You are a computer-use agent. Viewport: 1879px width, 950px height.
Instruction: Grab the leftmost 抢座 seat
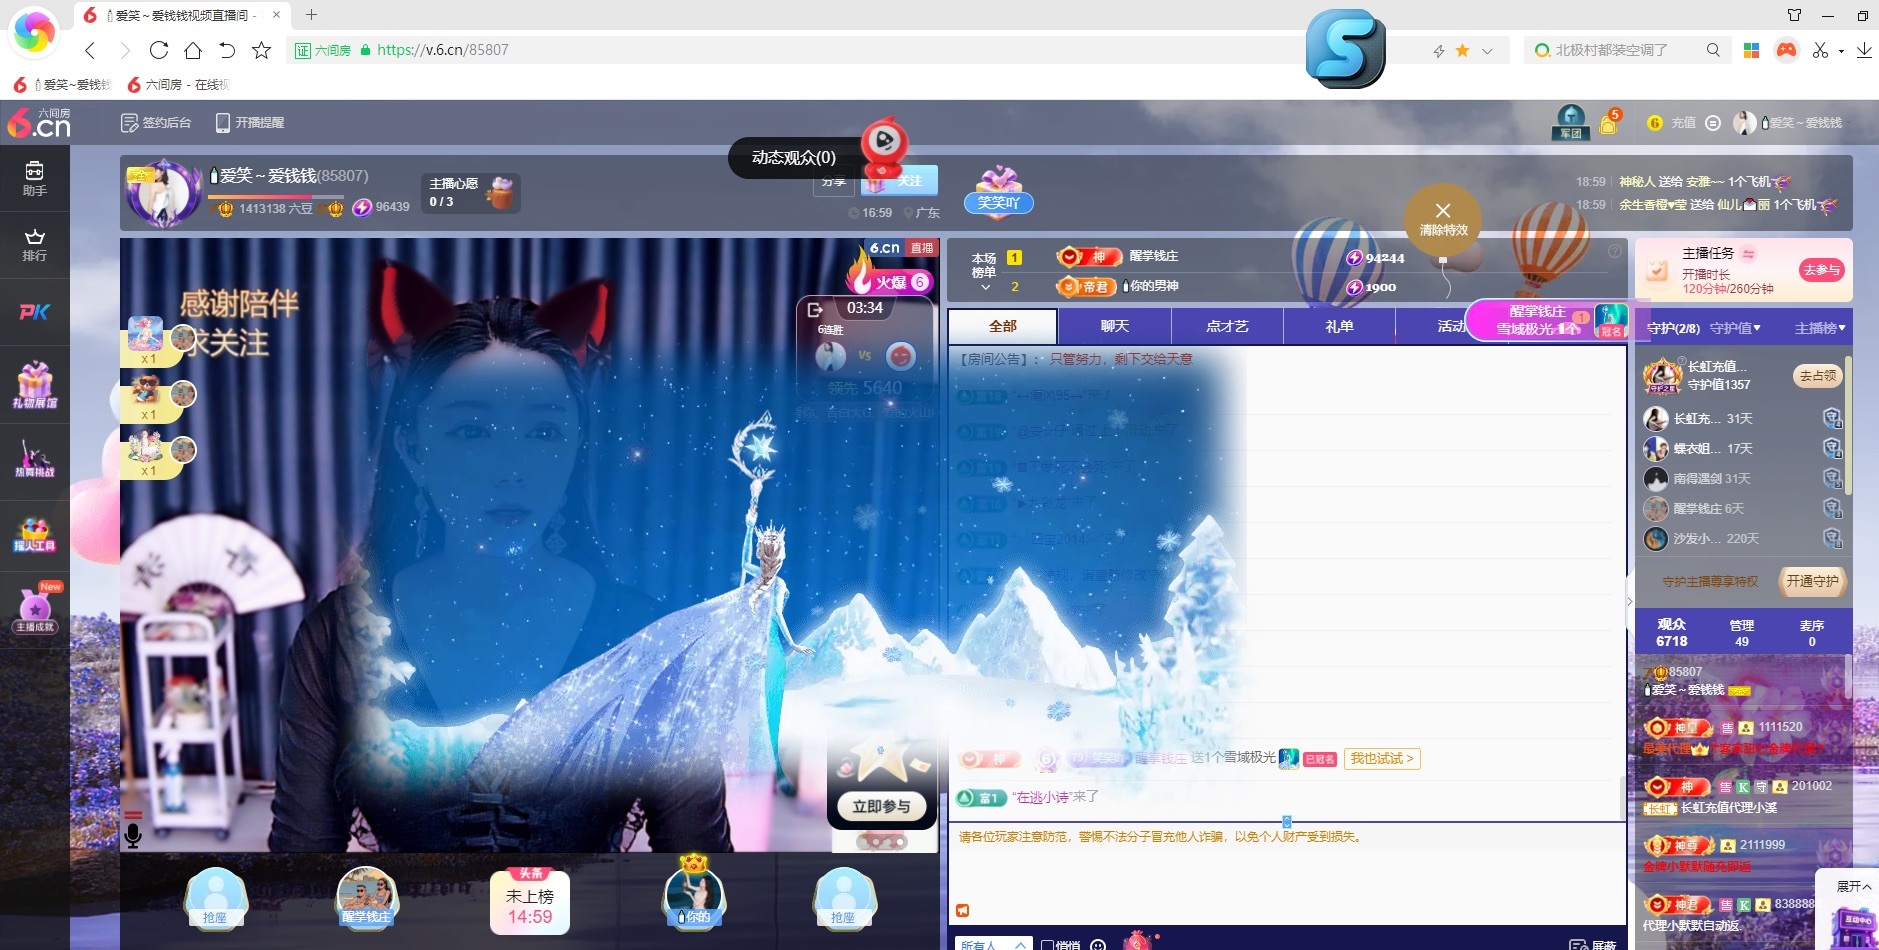tap(215, 897)
